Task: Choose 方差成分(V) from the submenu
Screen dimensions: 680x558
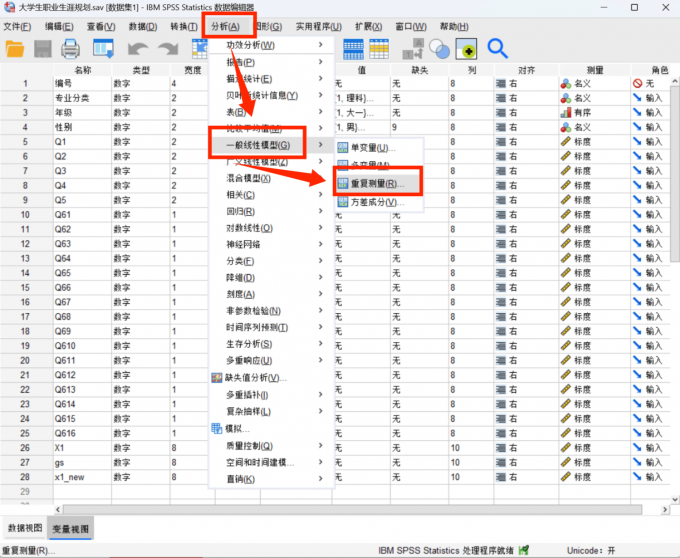Action: tap(373, 203)
